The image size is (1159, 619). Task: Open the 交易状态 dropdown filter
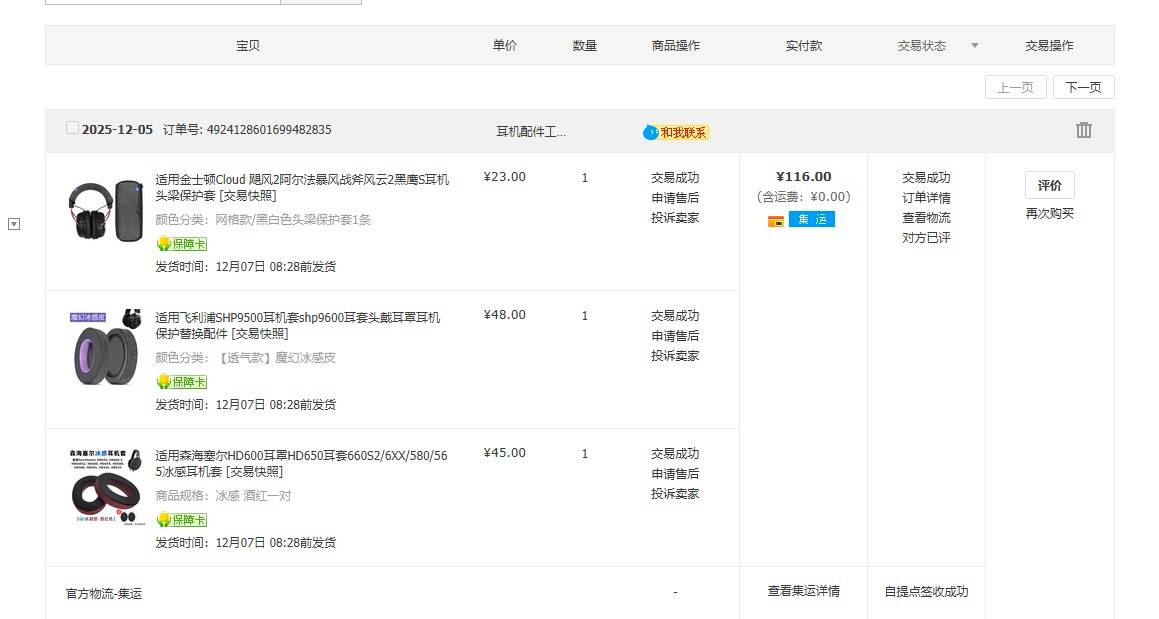tap(975, 46)
